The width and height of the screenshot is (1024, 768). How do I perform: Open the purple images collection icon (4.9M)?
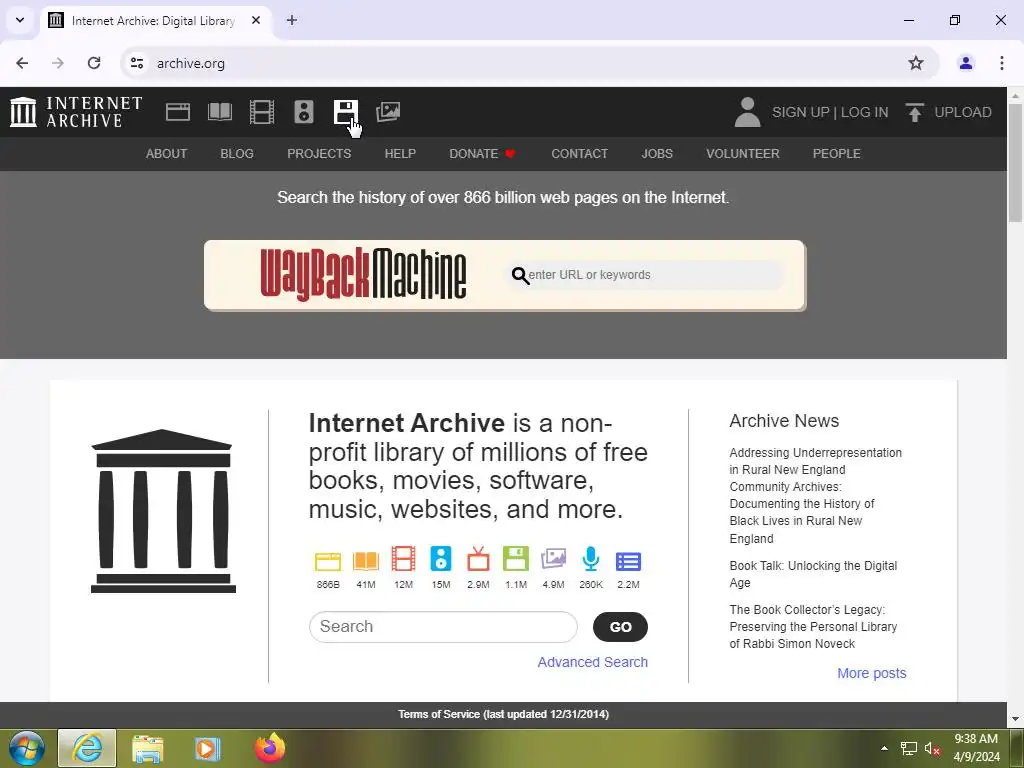point(553,560)
